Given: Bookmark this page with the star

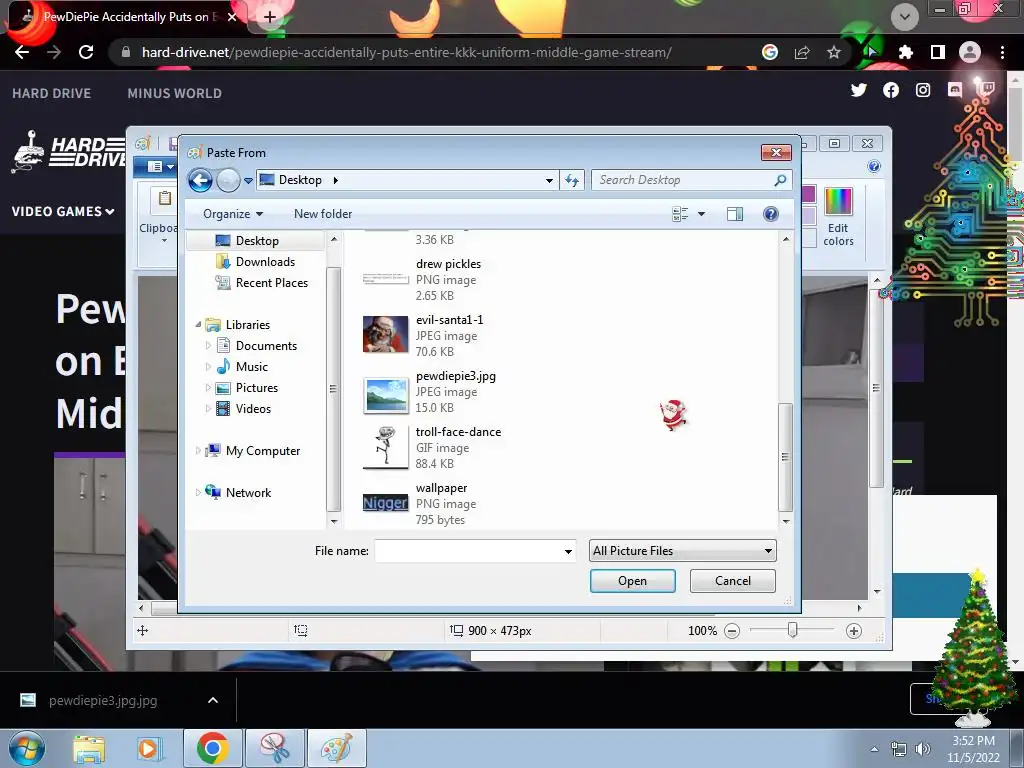Looking at the screenshot, I should [834, 52].
